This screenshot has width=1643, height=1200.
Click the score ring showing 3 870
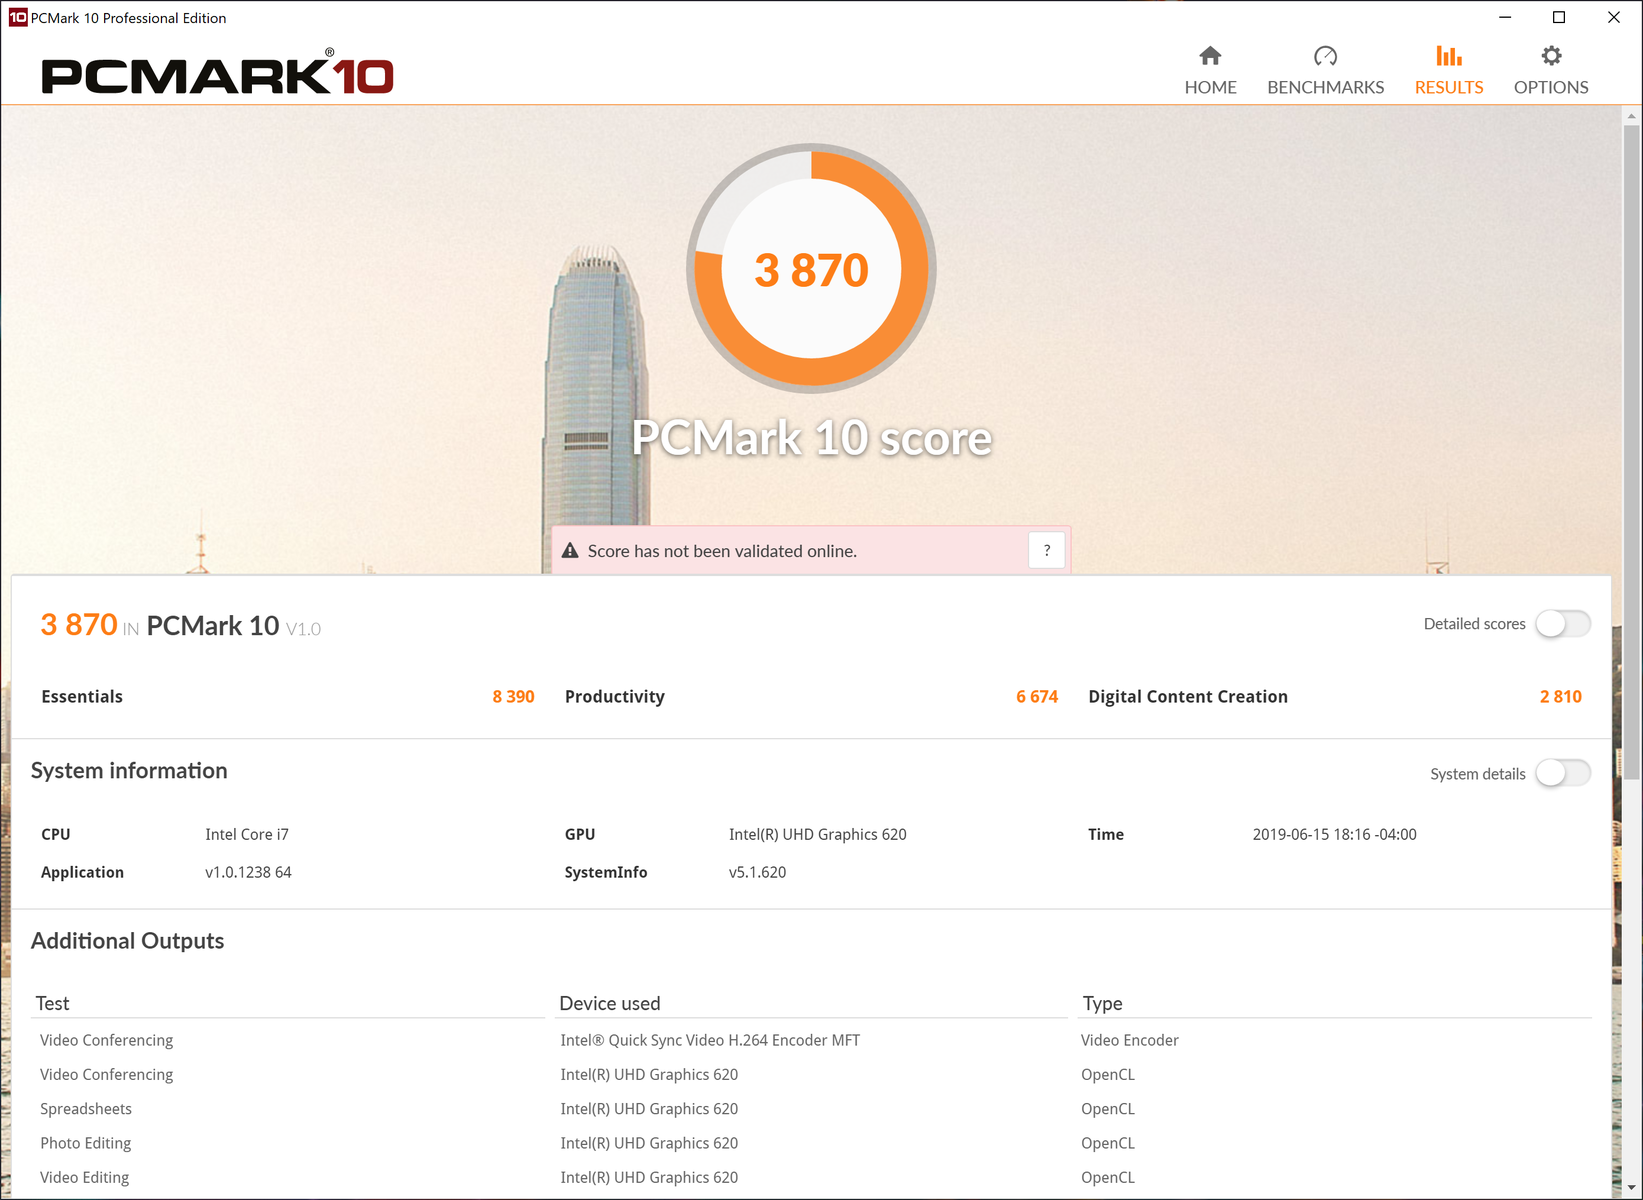click(811, 268)
